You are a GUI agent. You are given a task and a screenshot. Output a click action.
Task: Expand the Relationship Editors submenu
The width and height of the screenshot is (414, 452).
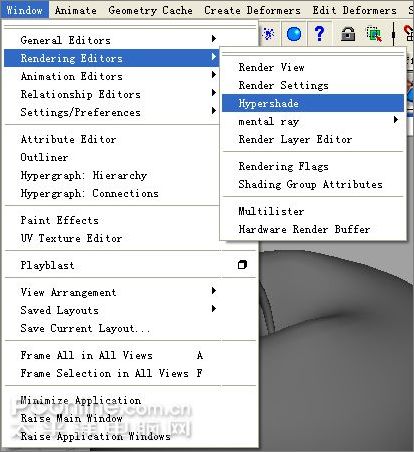tap(112, 94)
